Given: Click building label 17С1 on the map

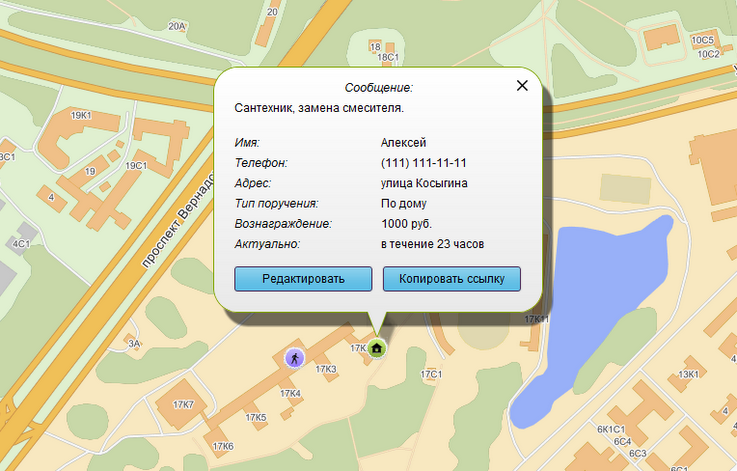Looking at the screenshot, I should (x=431, y=374).
